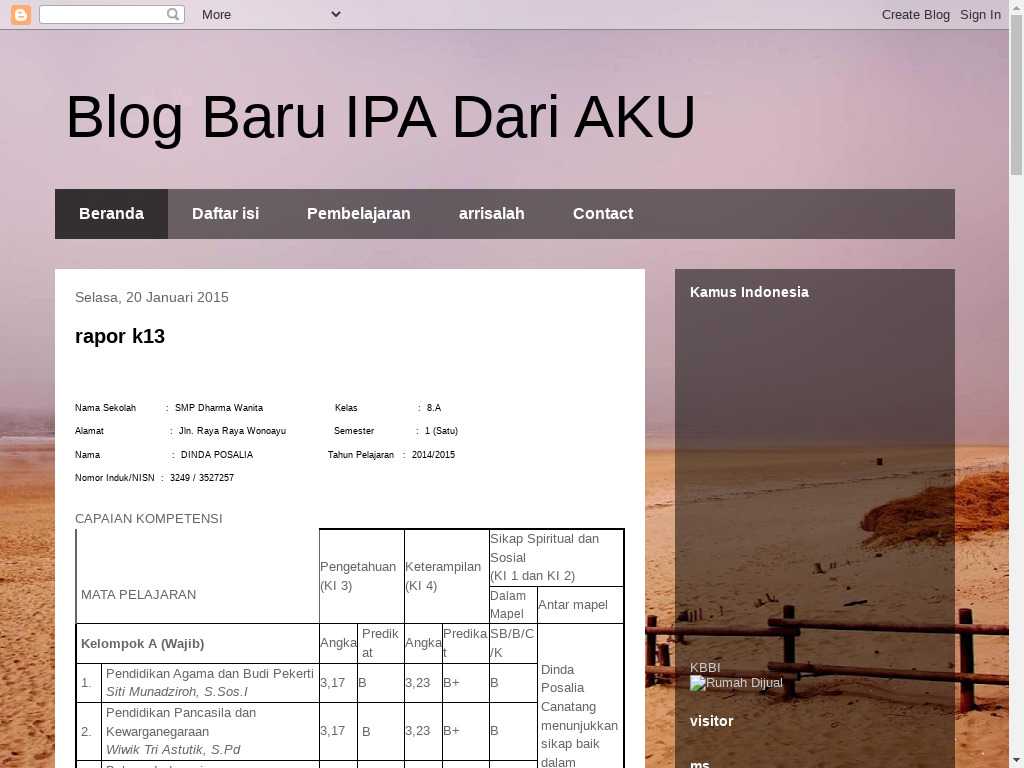Click the Create Blog link
This screenshot has width=1024, height=768.
[x=915, y=14]
